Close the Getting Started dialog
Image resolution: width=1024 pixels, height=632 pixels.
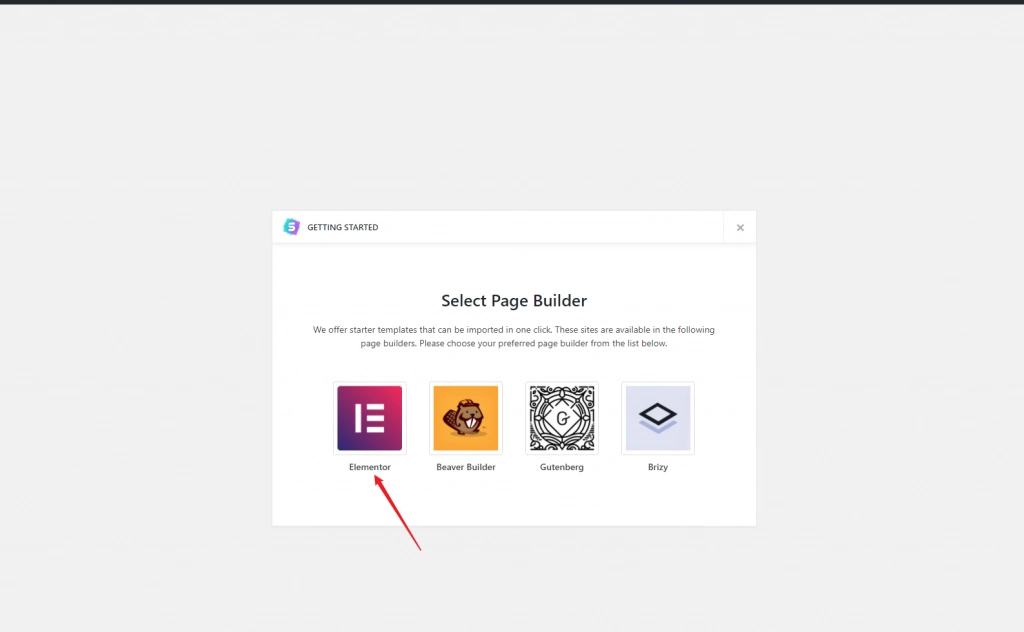click(x=740, y=227)
